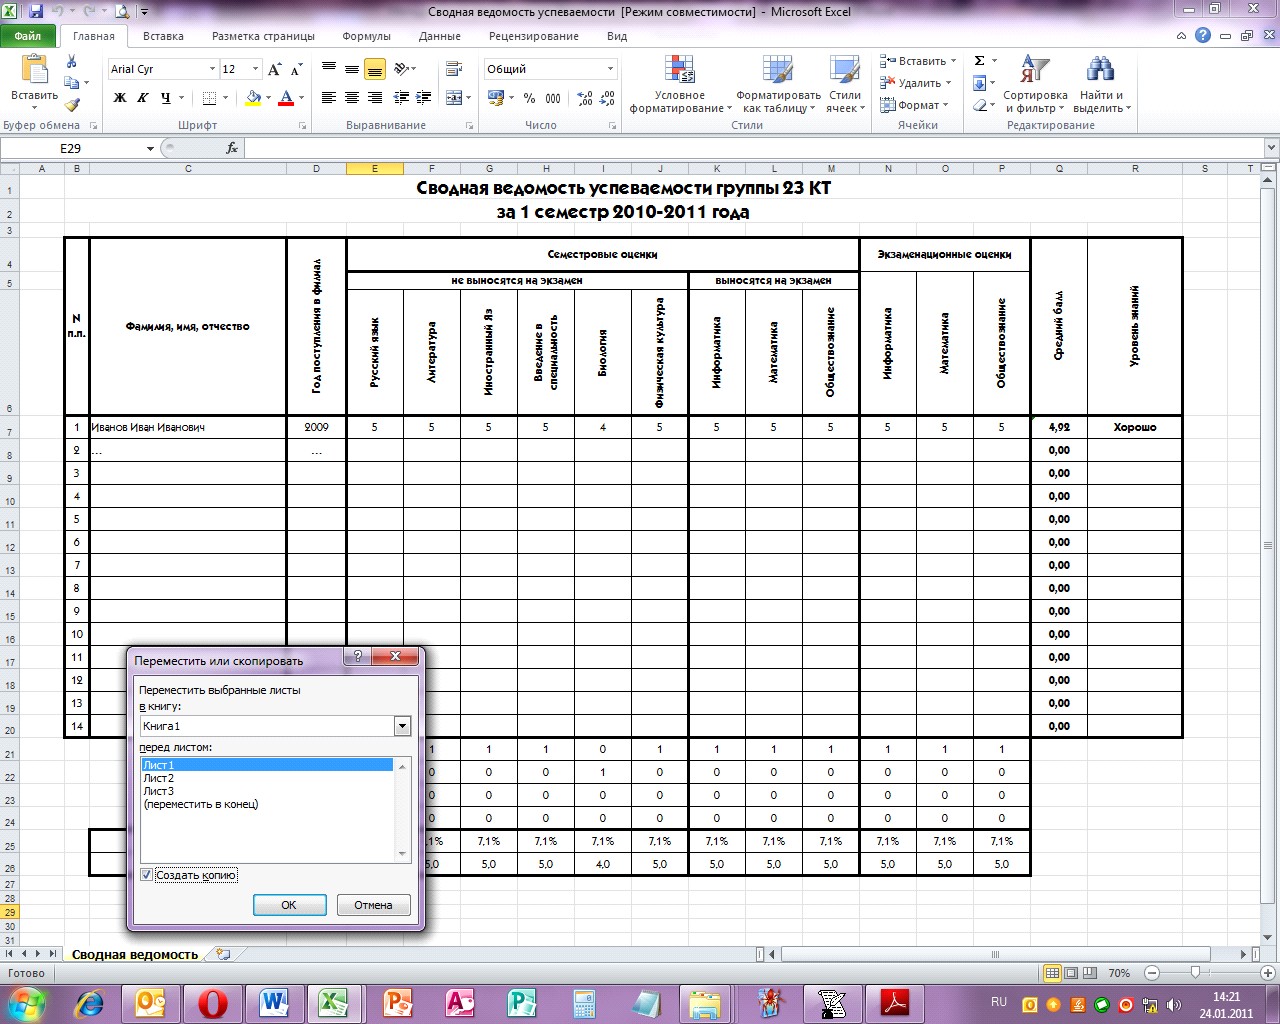Toggle italic formatting button К
Viewport: 1280px width, 1024px height.
coord(143,98)
